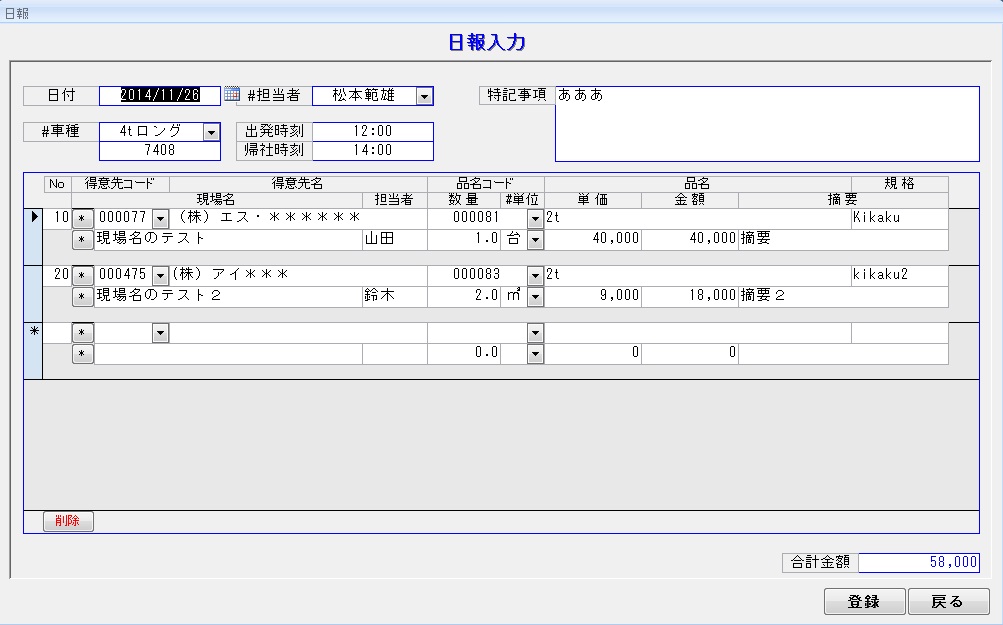
Task: Click the asterisk button beside customer code 000475
Action: (x=82, y=276)
